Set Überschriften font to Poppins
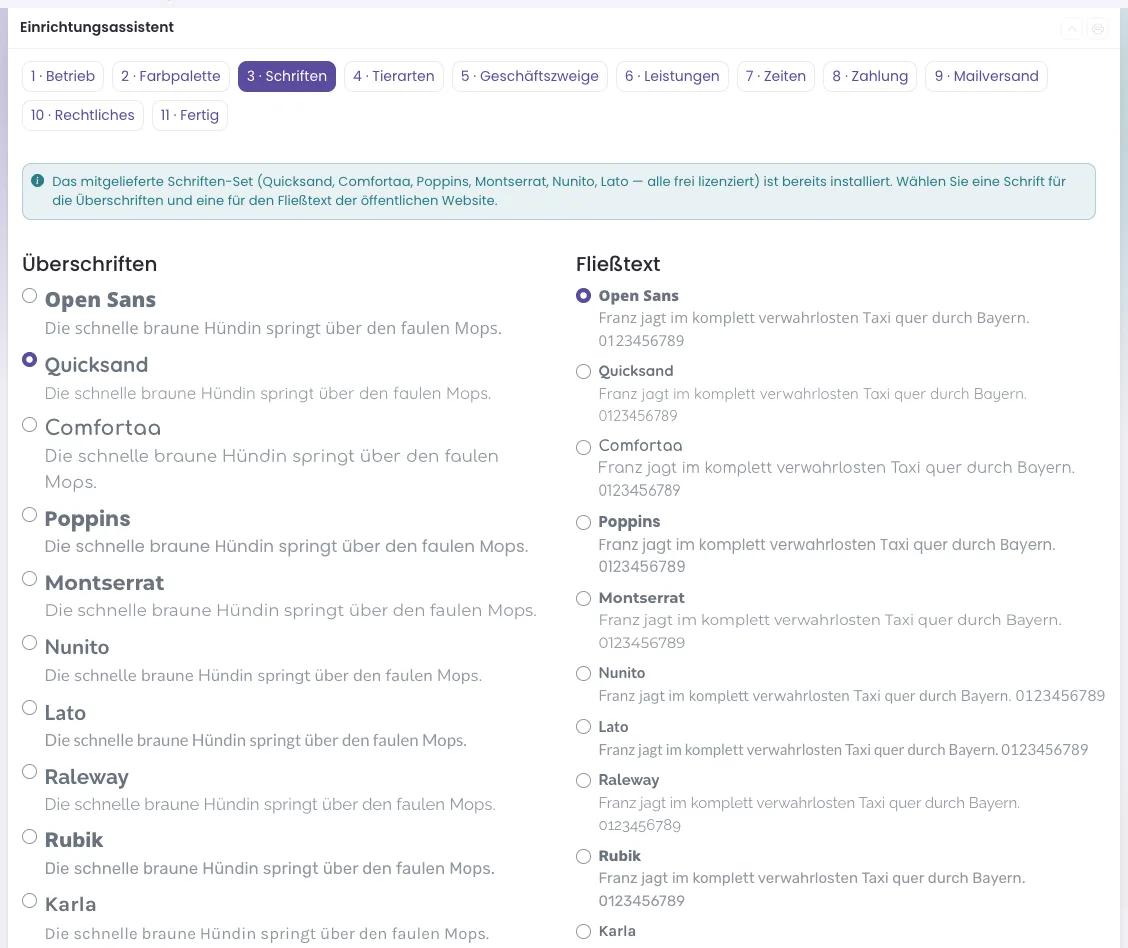This screenshot has width=1128, height=948. coord(29,514)
